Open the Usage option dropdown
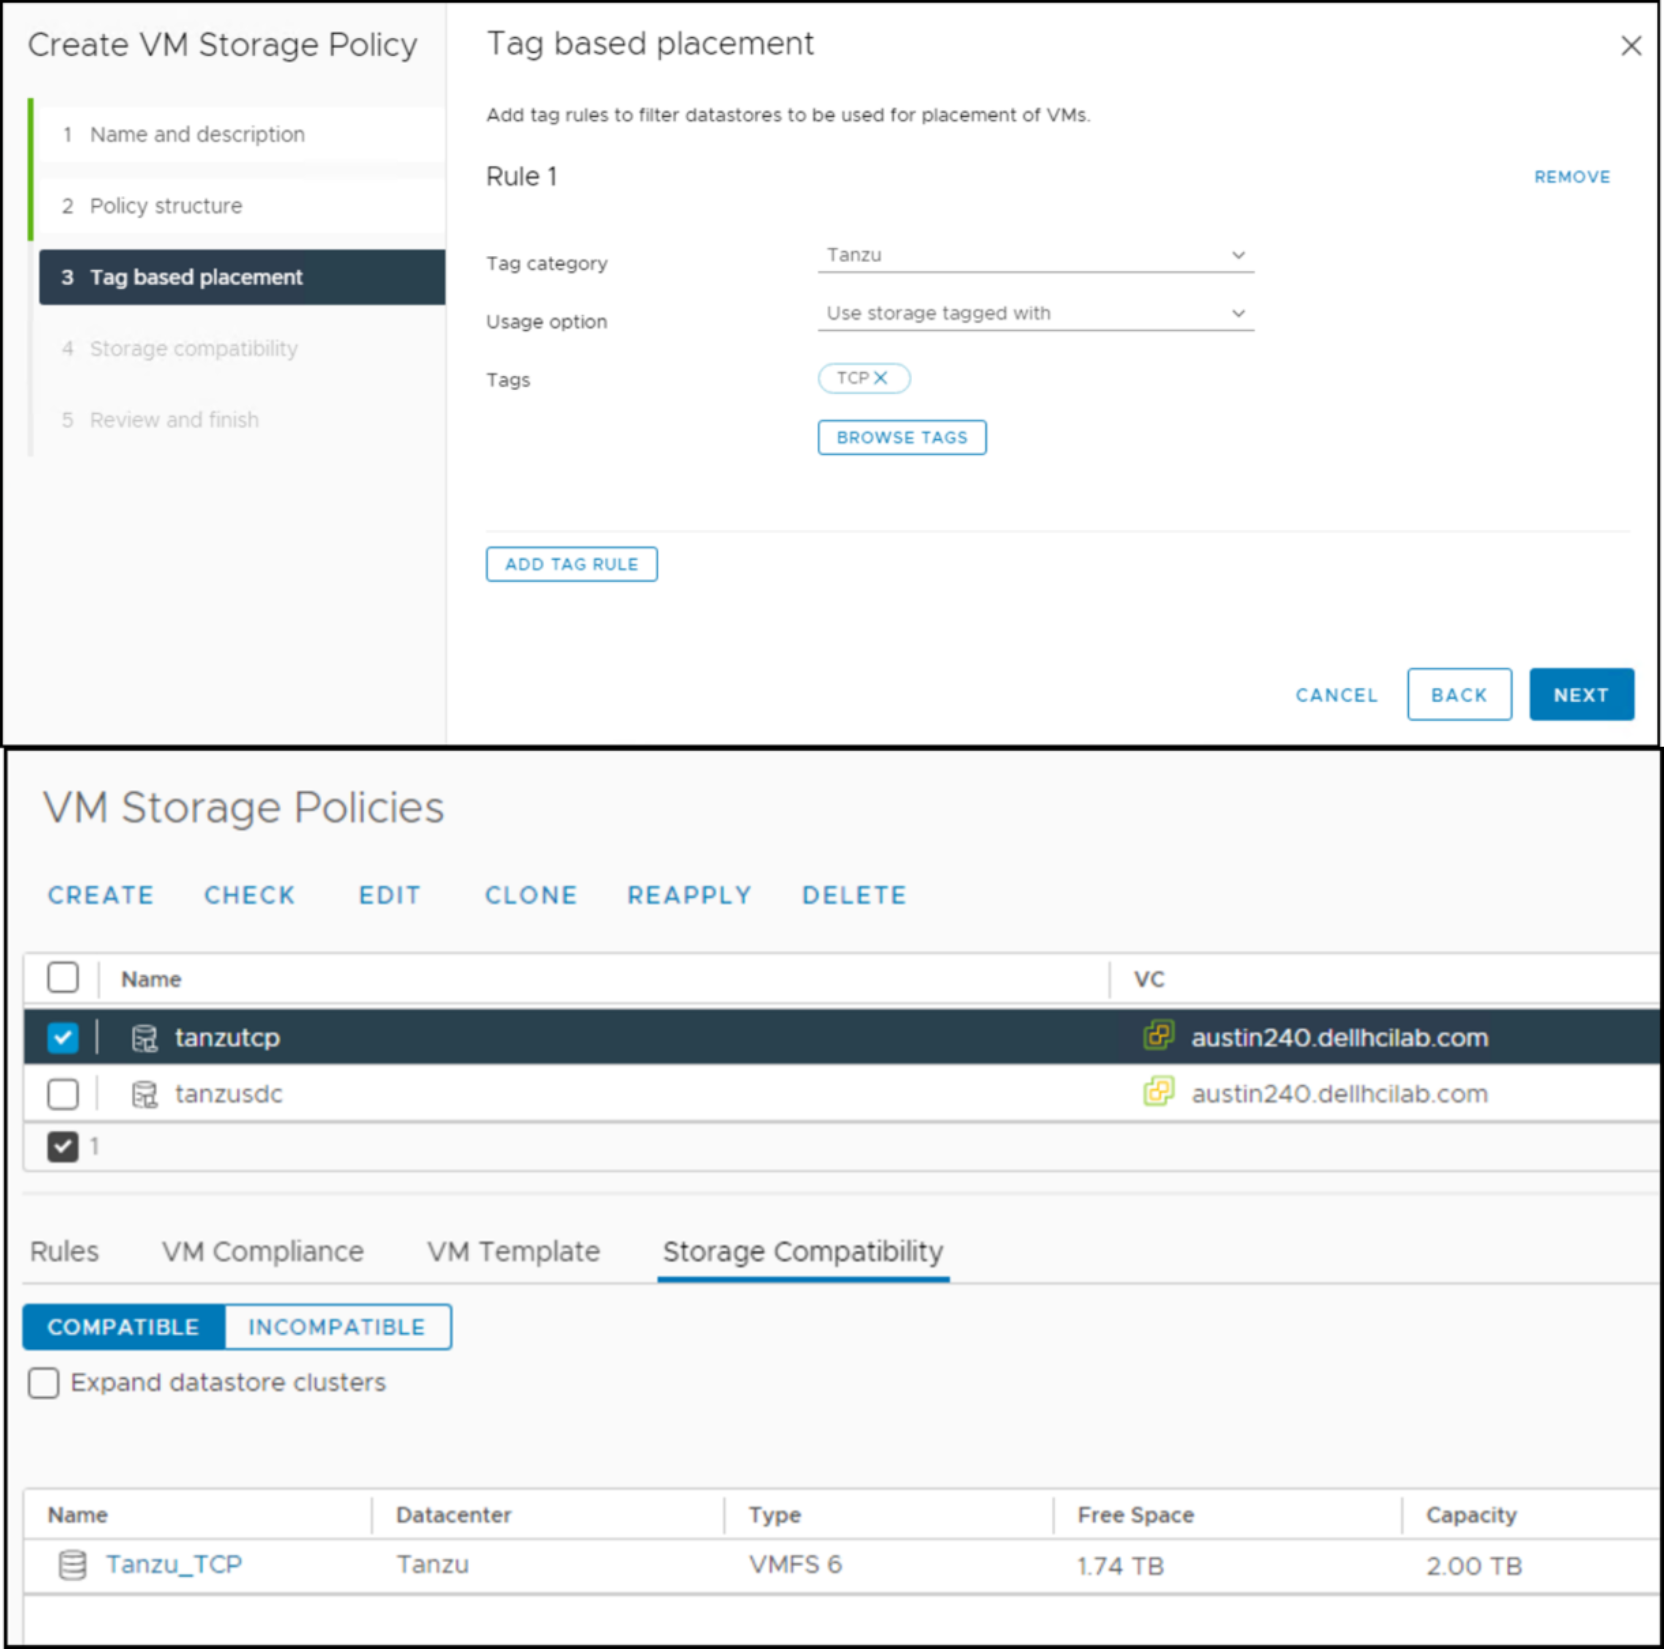 click(x=1035, y=313)
